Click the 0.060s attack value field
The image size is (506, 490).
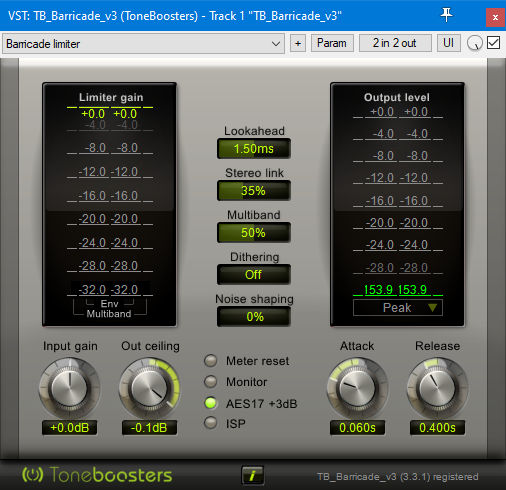(x=357, y=428)
